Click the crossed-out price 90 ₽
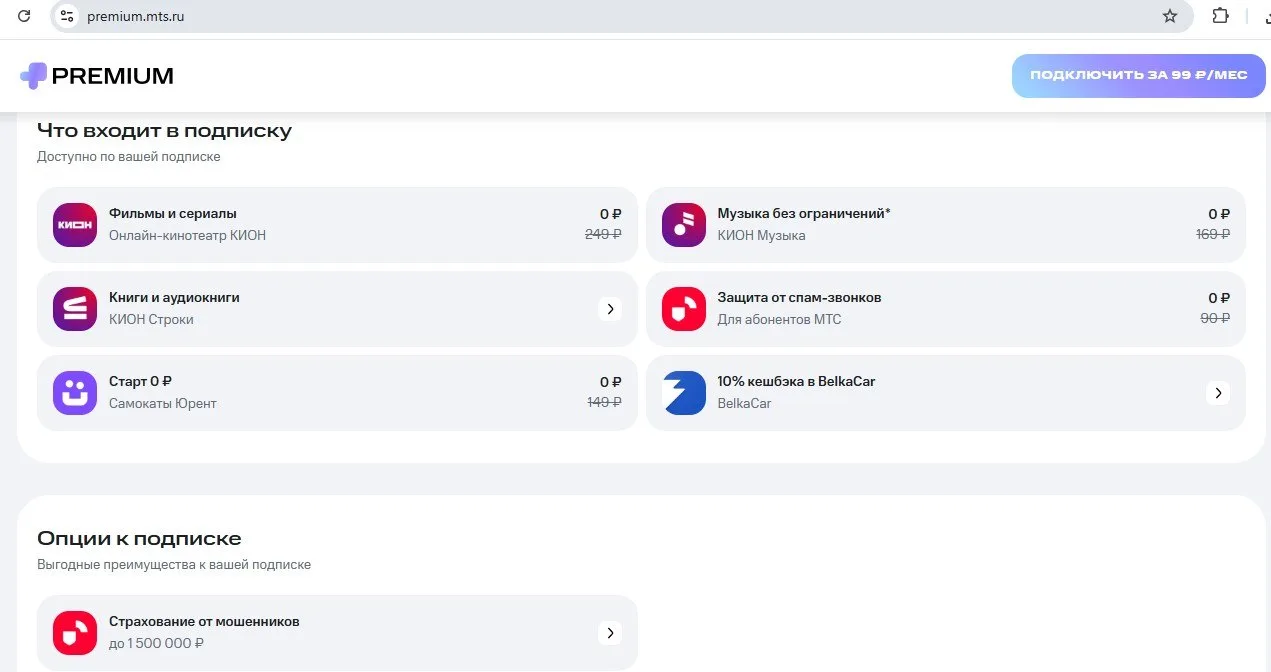The height and width of the screenshot is (672, 1271). pos(1215,318)
